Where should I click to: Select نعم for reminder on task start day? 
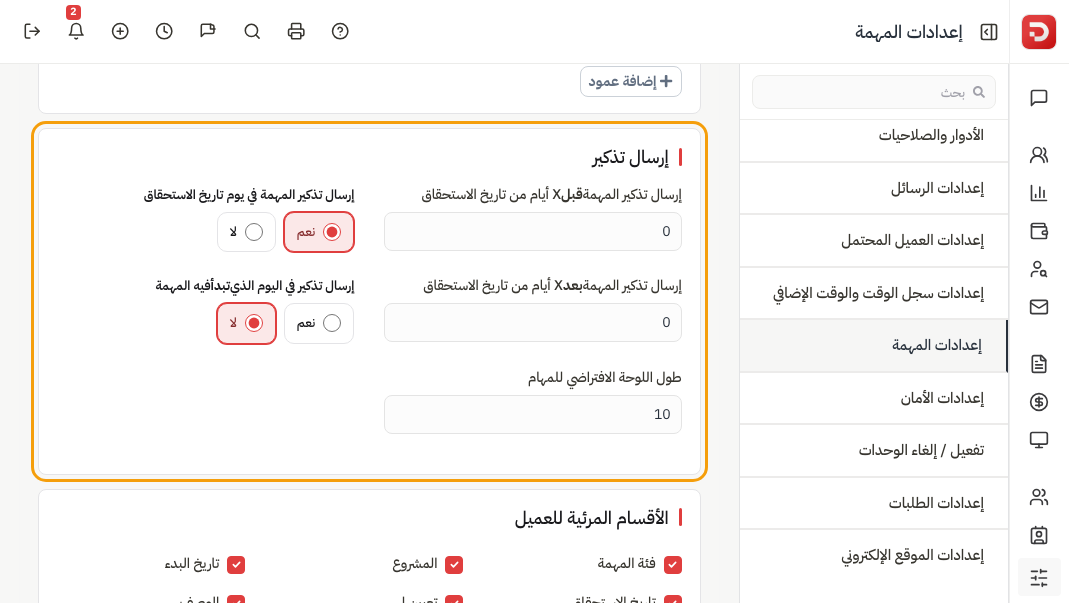coord(319,323)
